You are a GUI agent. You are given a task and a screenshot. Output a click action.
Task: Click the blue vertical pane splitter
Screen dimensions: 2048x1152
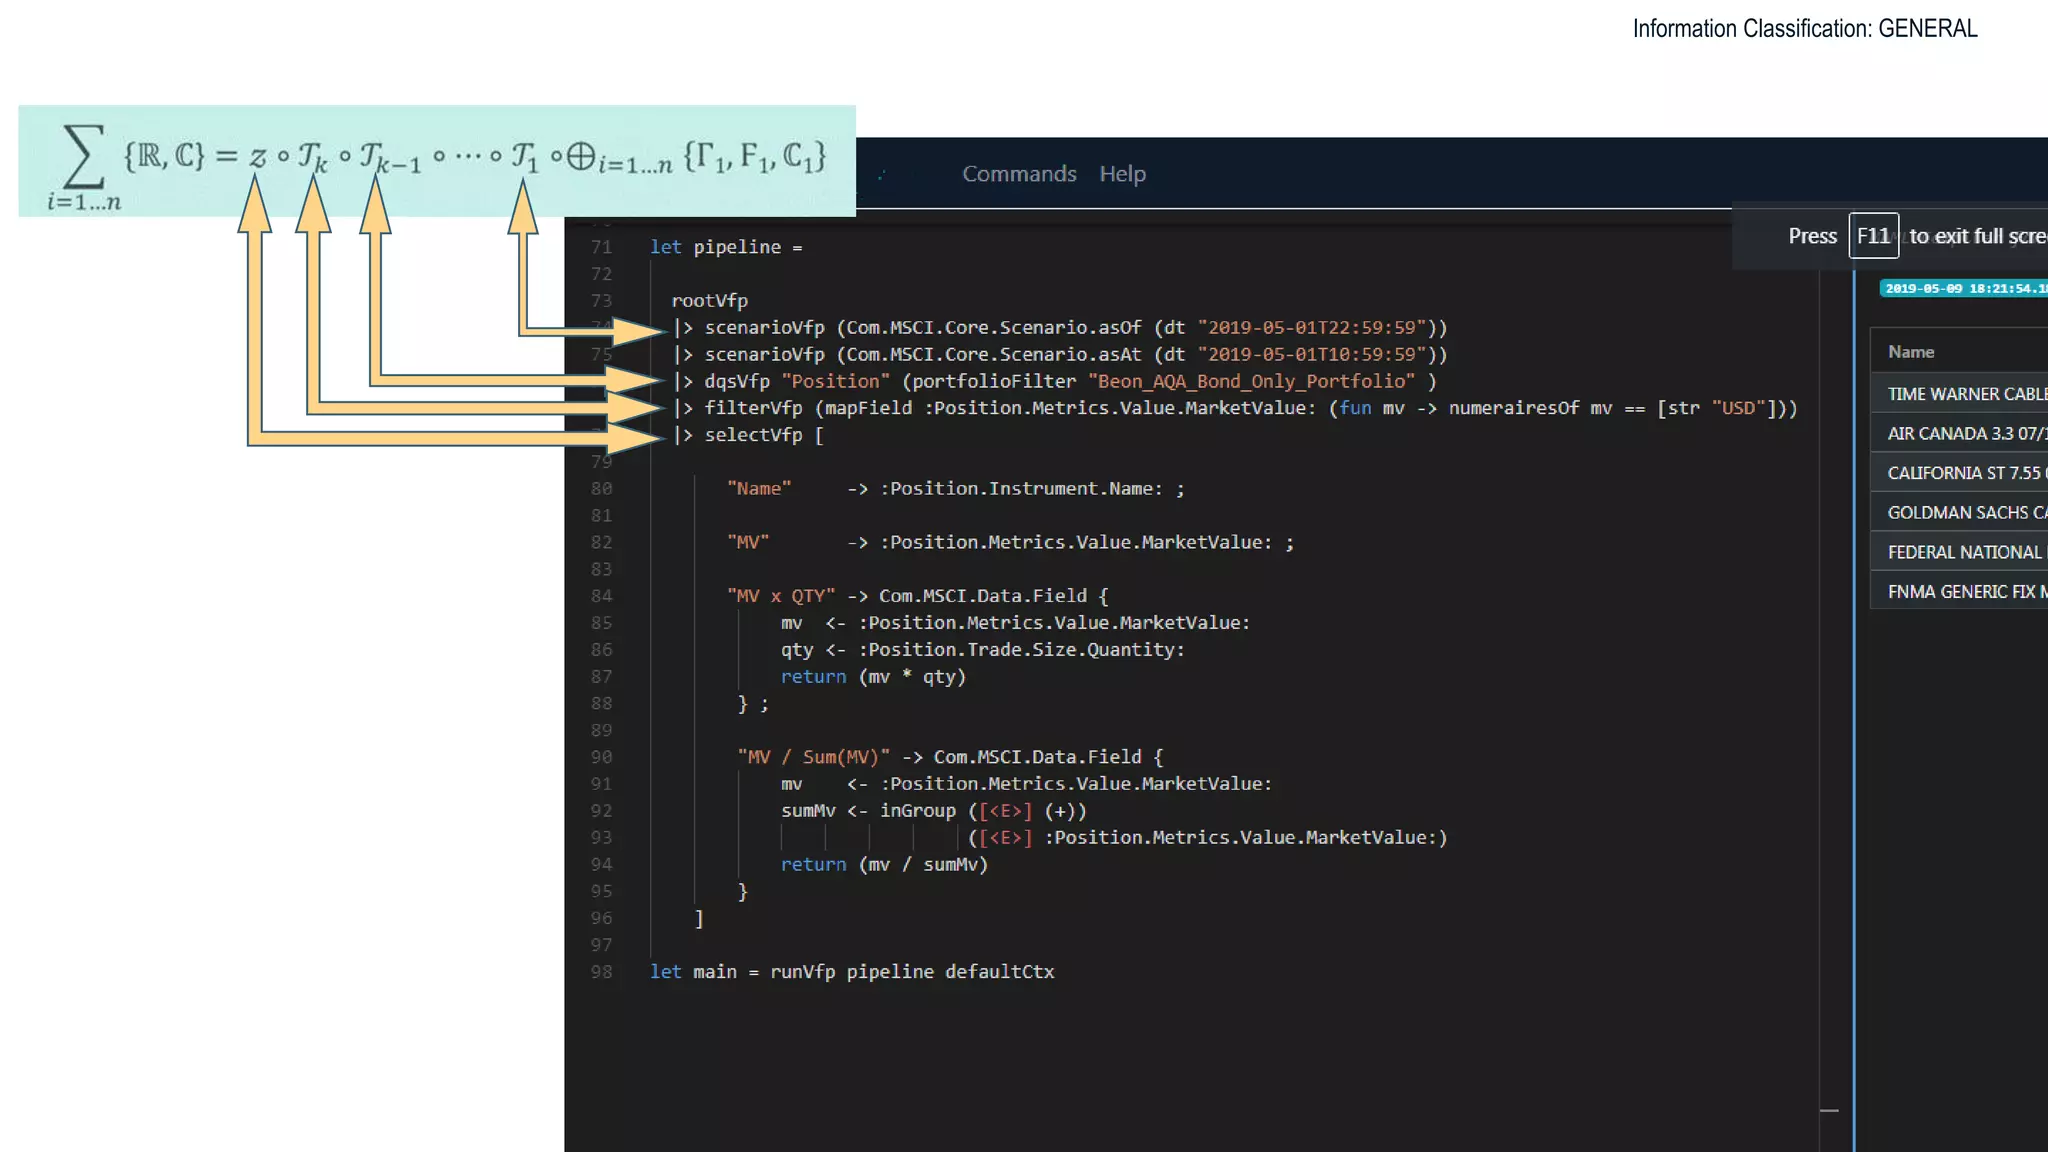pos(1854,700)
